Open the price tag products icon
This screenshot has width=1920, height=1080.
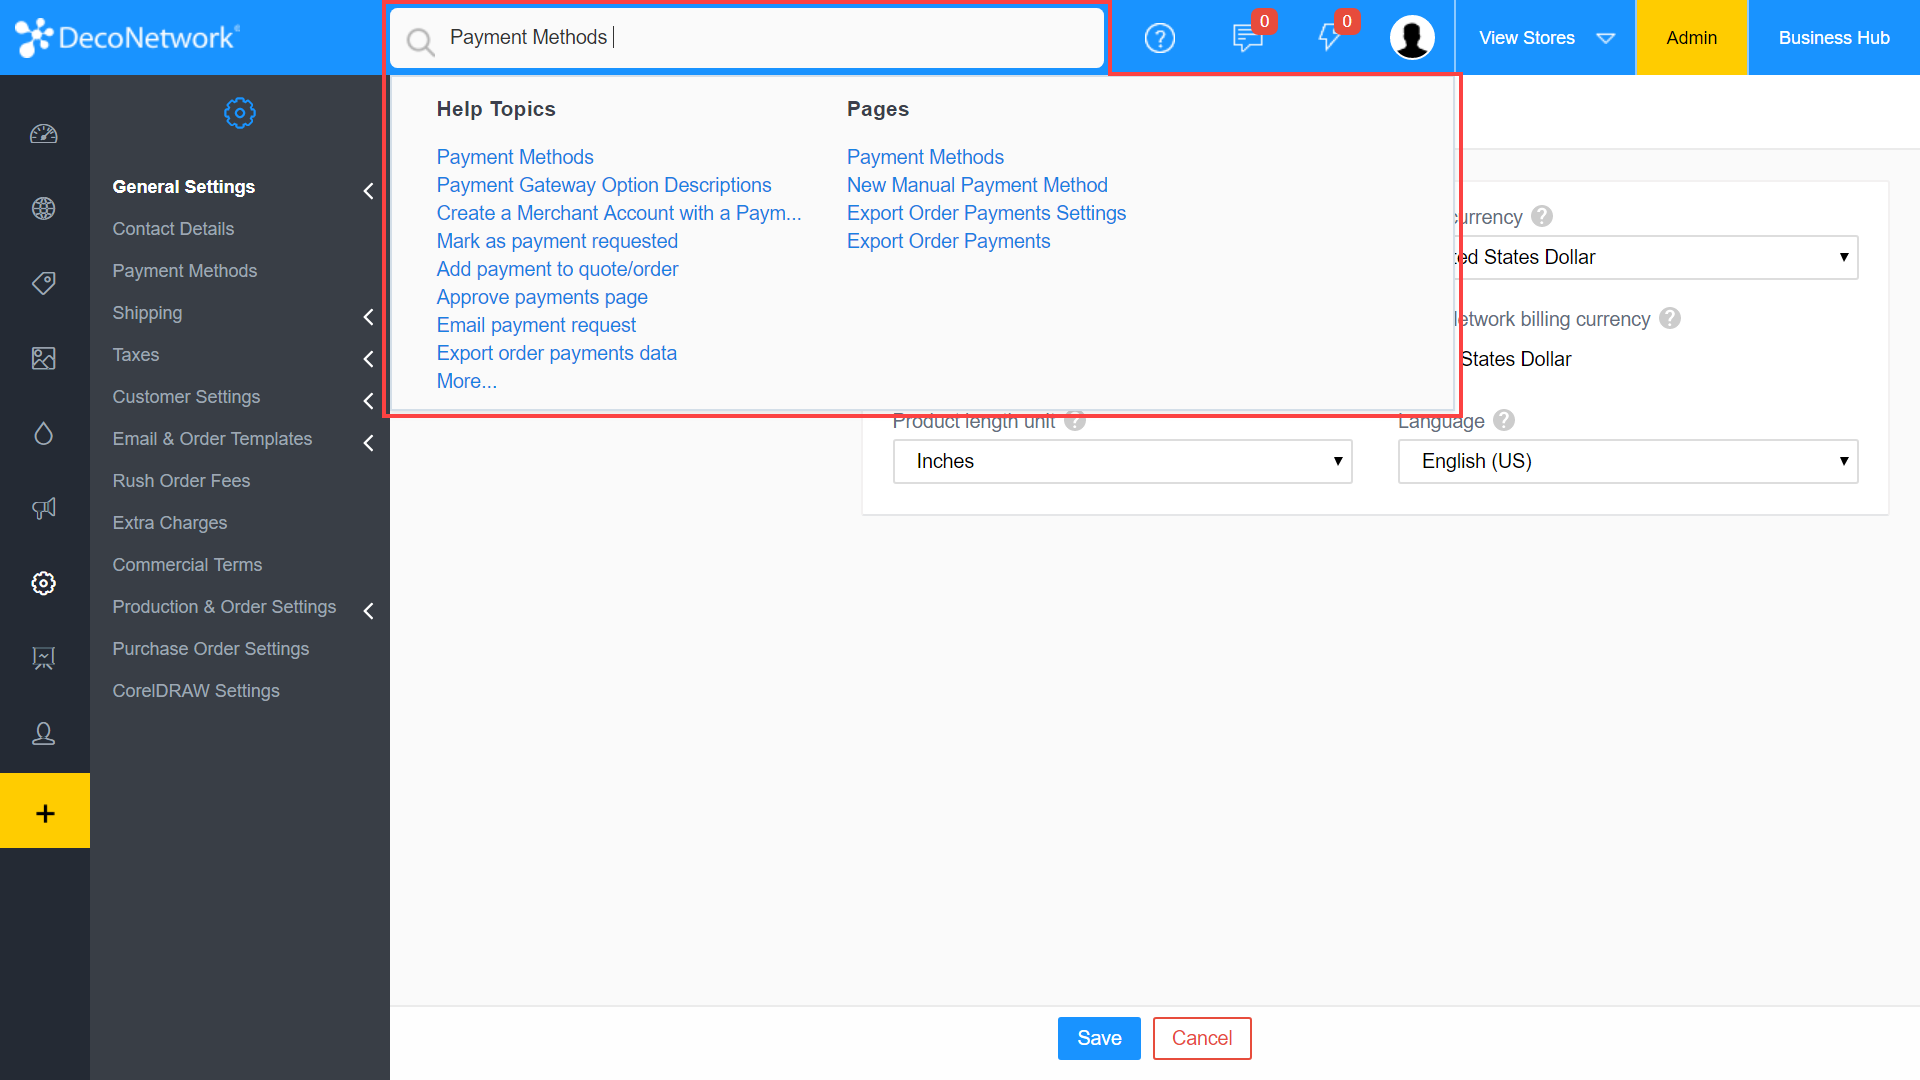click(x=44, y=283)
